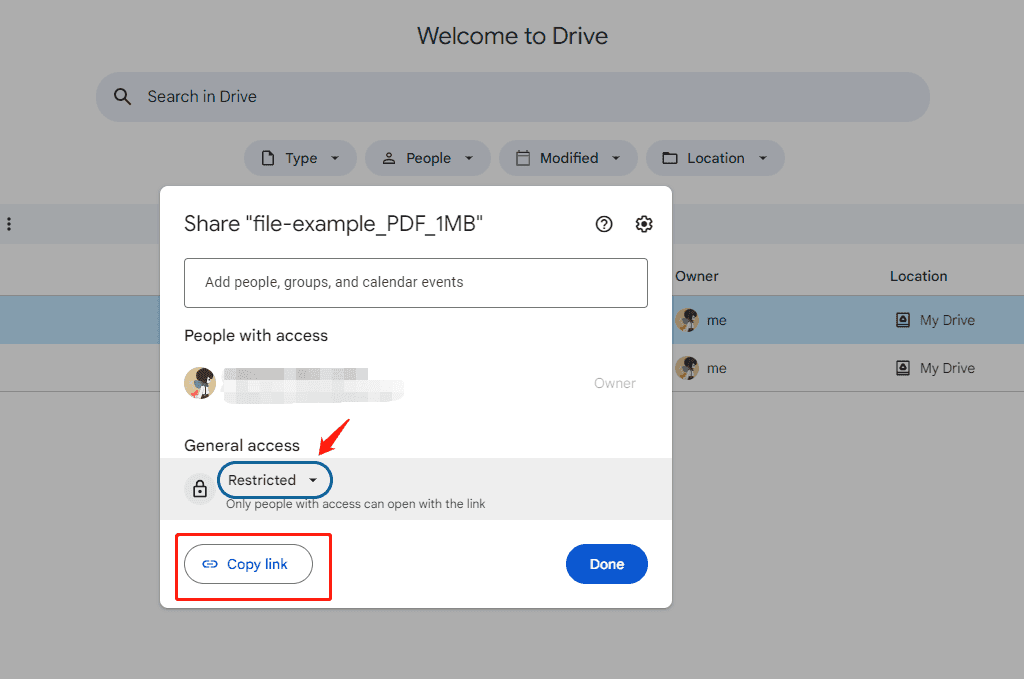Image resolution: width=1024 pixels, height=679 pixels.
Task: Click the three-dot more options icon
Action: pyautogui.click(x=9, y=224)
